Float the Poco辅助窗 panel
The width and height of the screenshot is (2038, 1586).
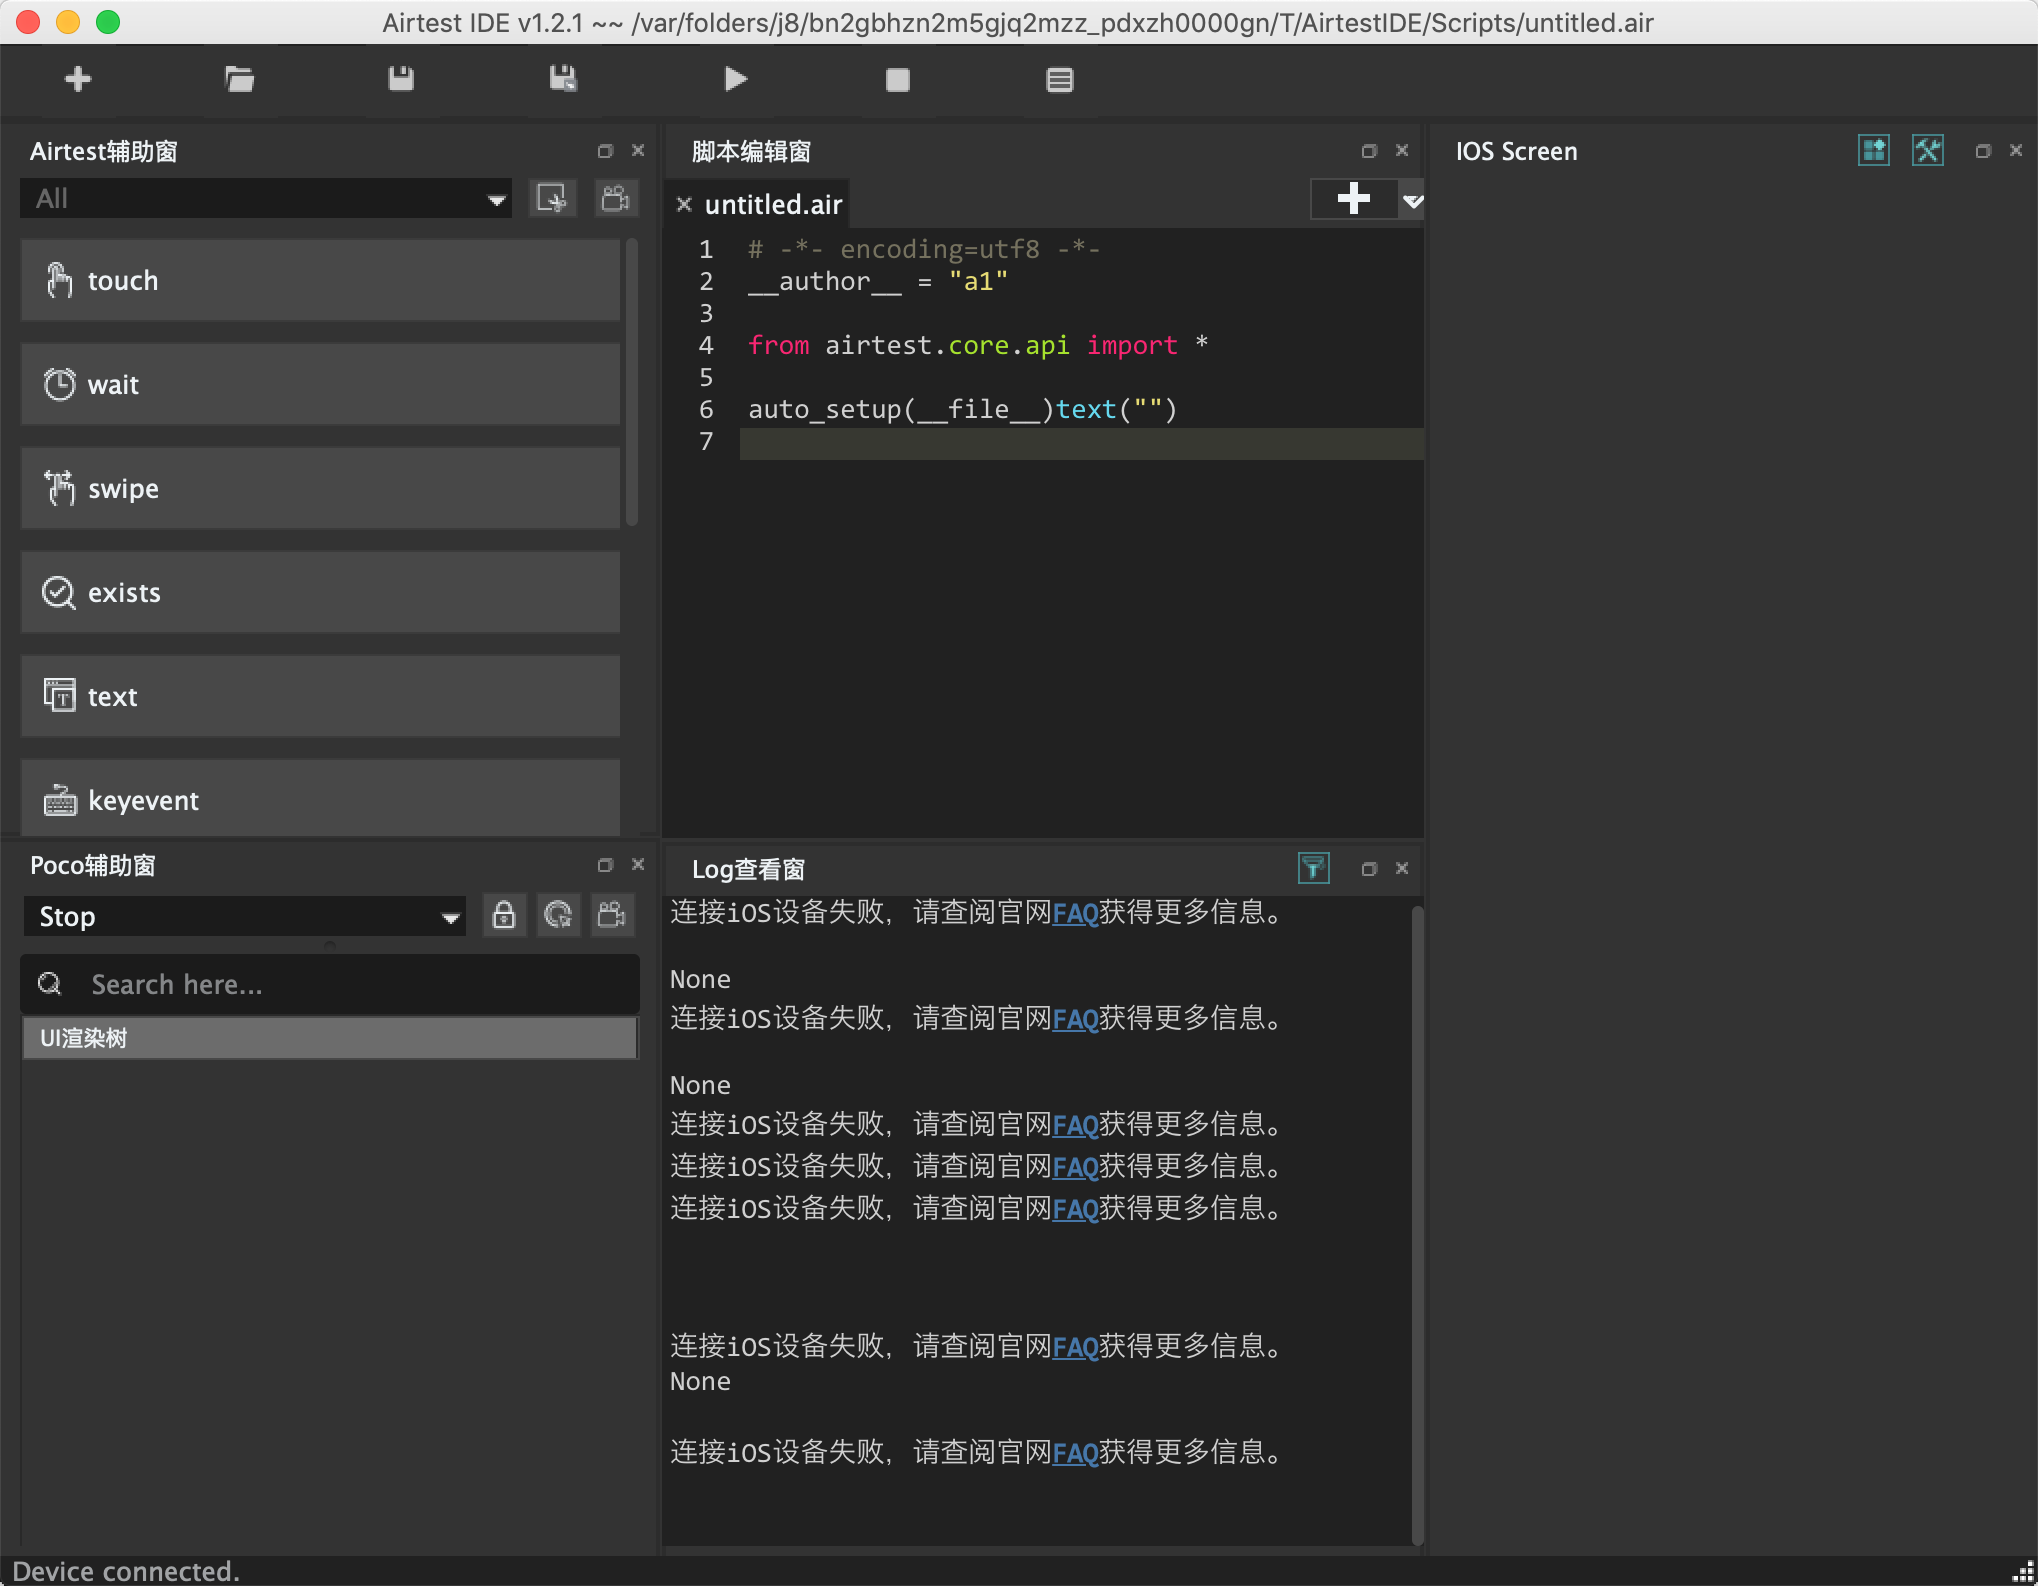tap(605, 865)
